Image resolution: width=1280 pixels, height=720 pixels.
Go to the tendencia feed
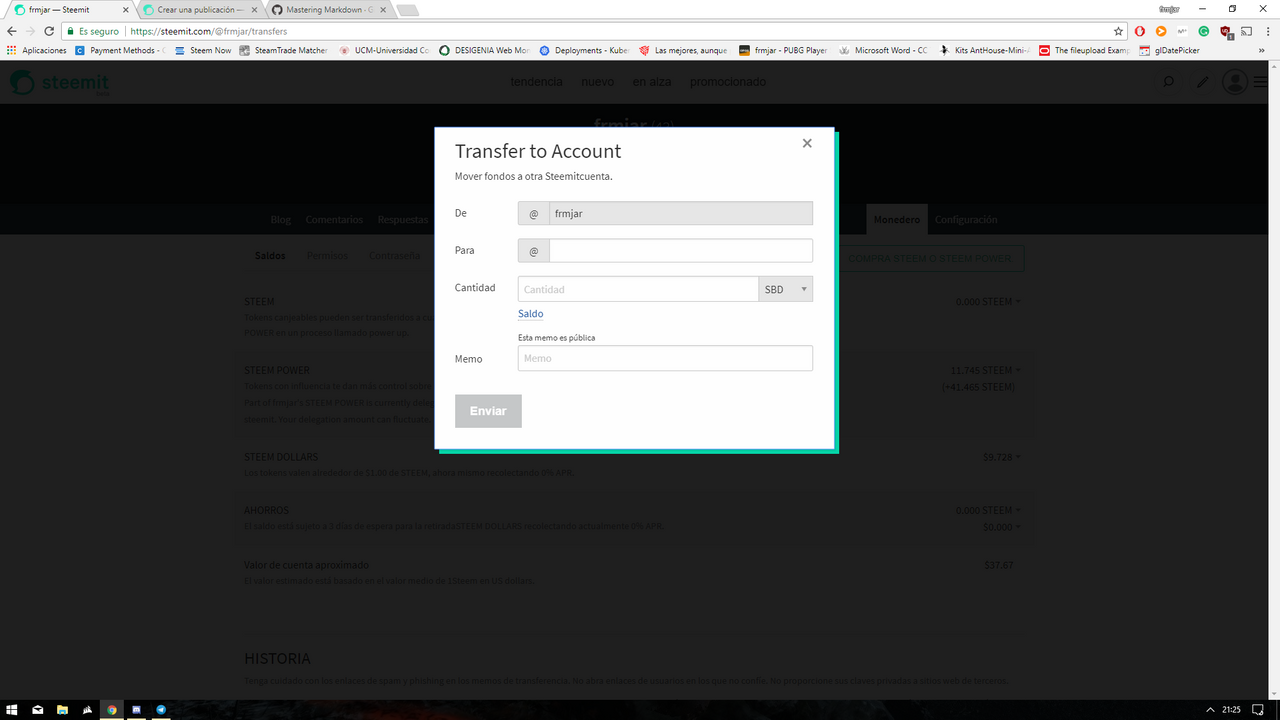(537, 81)
